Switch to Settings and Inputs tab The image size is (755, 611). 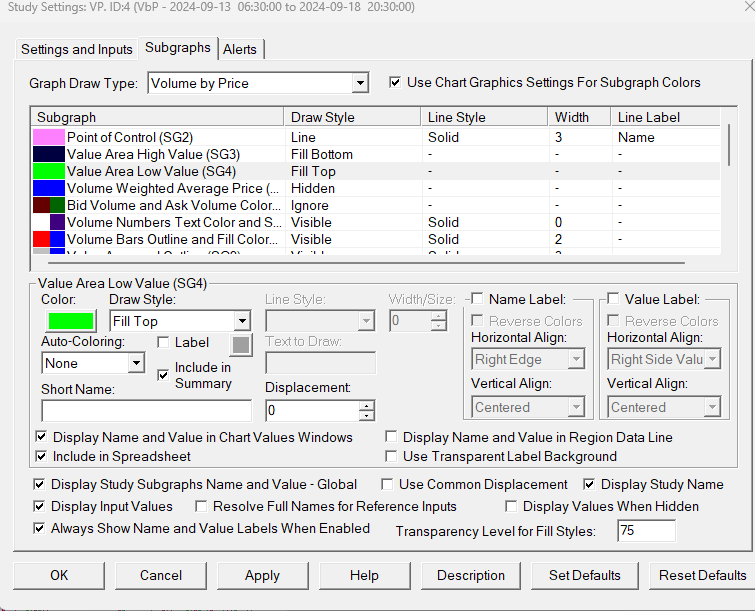click(x=77, y=49)
